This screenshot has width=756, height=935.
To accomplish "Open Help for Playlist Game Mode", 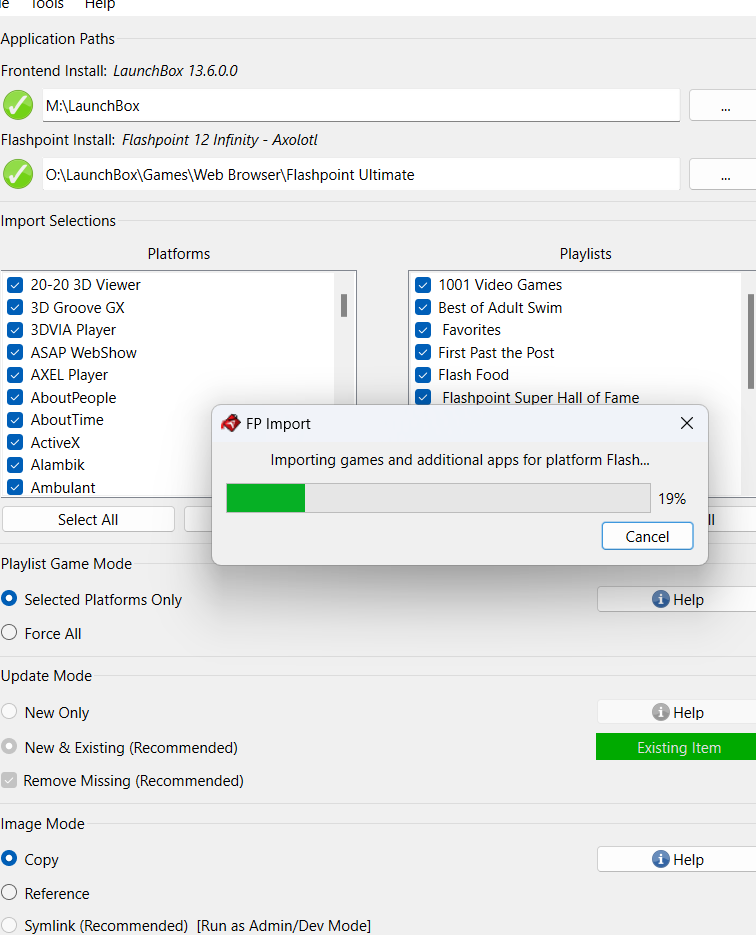I will [677, 599].
